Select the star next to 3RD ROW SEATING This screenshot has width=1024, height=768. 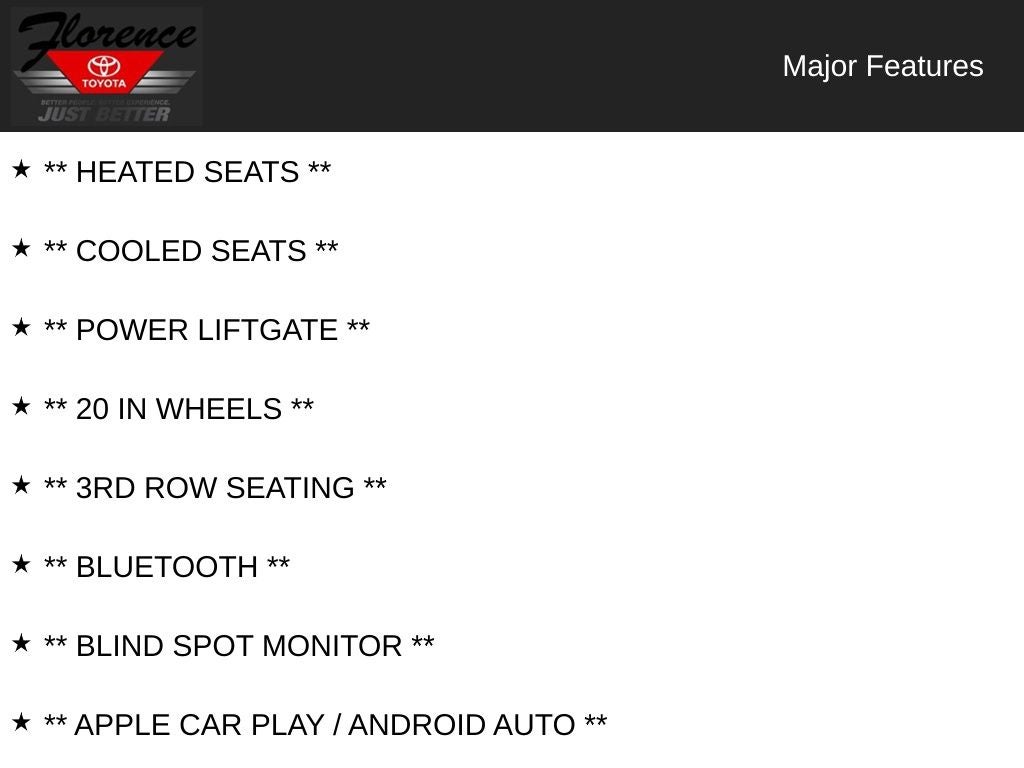click(21, 485)
